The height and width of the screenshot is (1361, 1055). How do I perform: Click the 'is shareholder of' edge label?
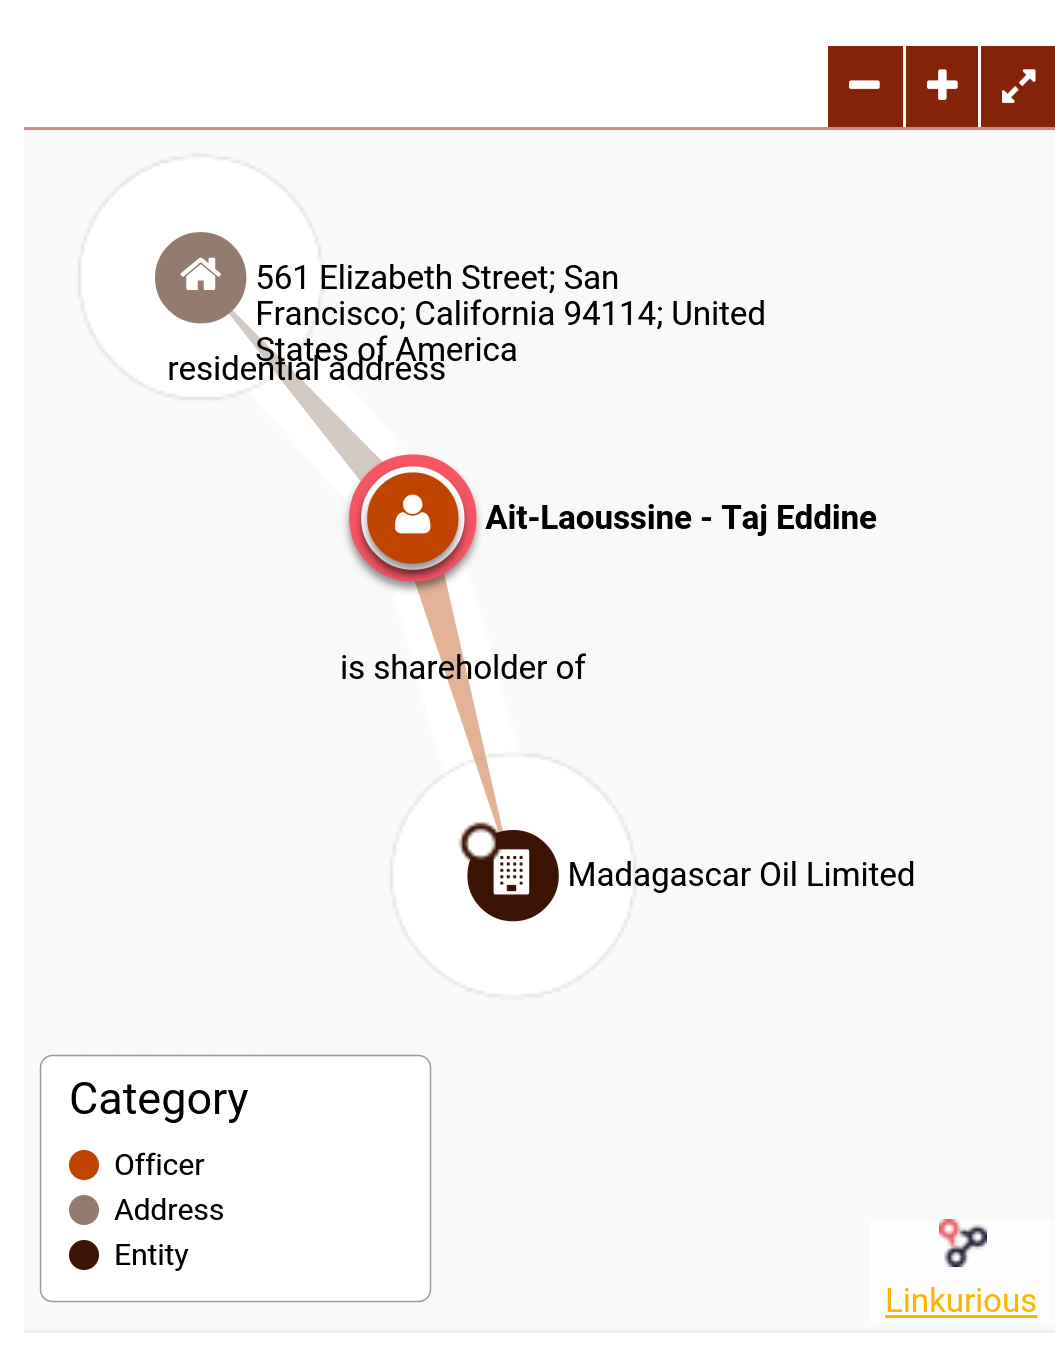(x=462, y=667)
